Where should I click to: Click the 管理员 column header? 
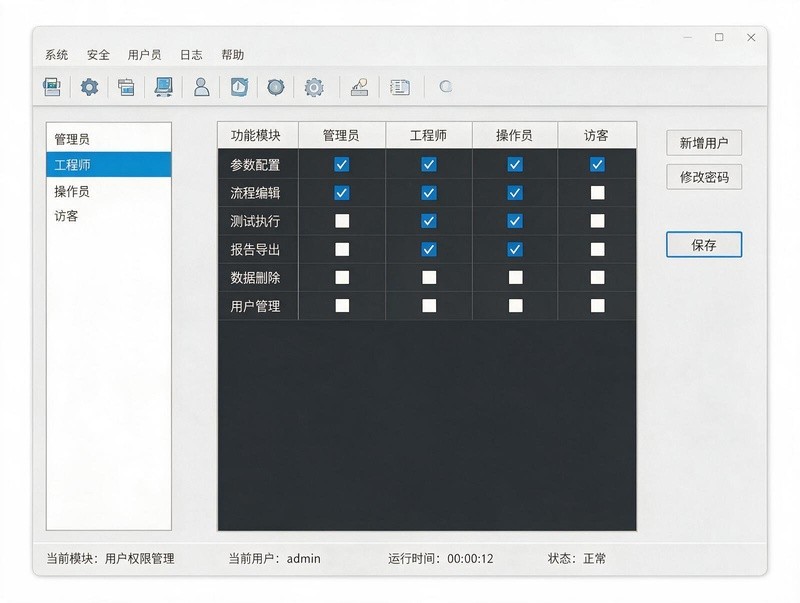pyautogui.click(x=342, y=135)
